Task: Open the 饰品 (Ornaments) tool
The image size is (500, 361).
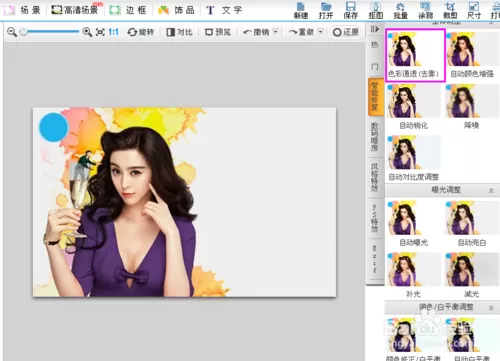Action: [x=176, y=10]
